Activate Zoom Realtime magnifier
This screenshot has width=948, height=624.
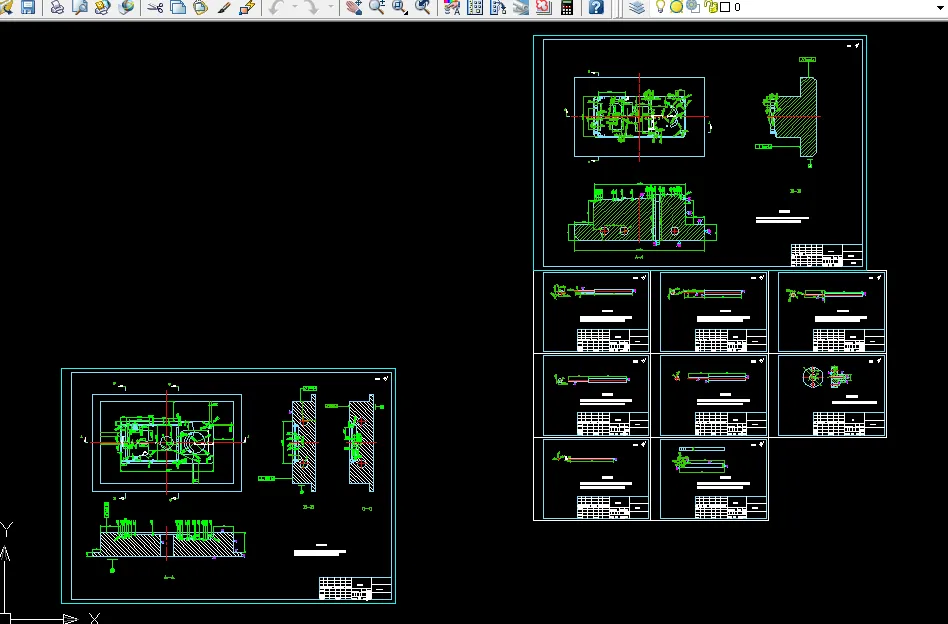point(377,7)
